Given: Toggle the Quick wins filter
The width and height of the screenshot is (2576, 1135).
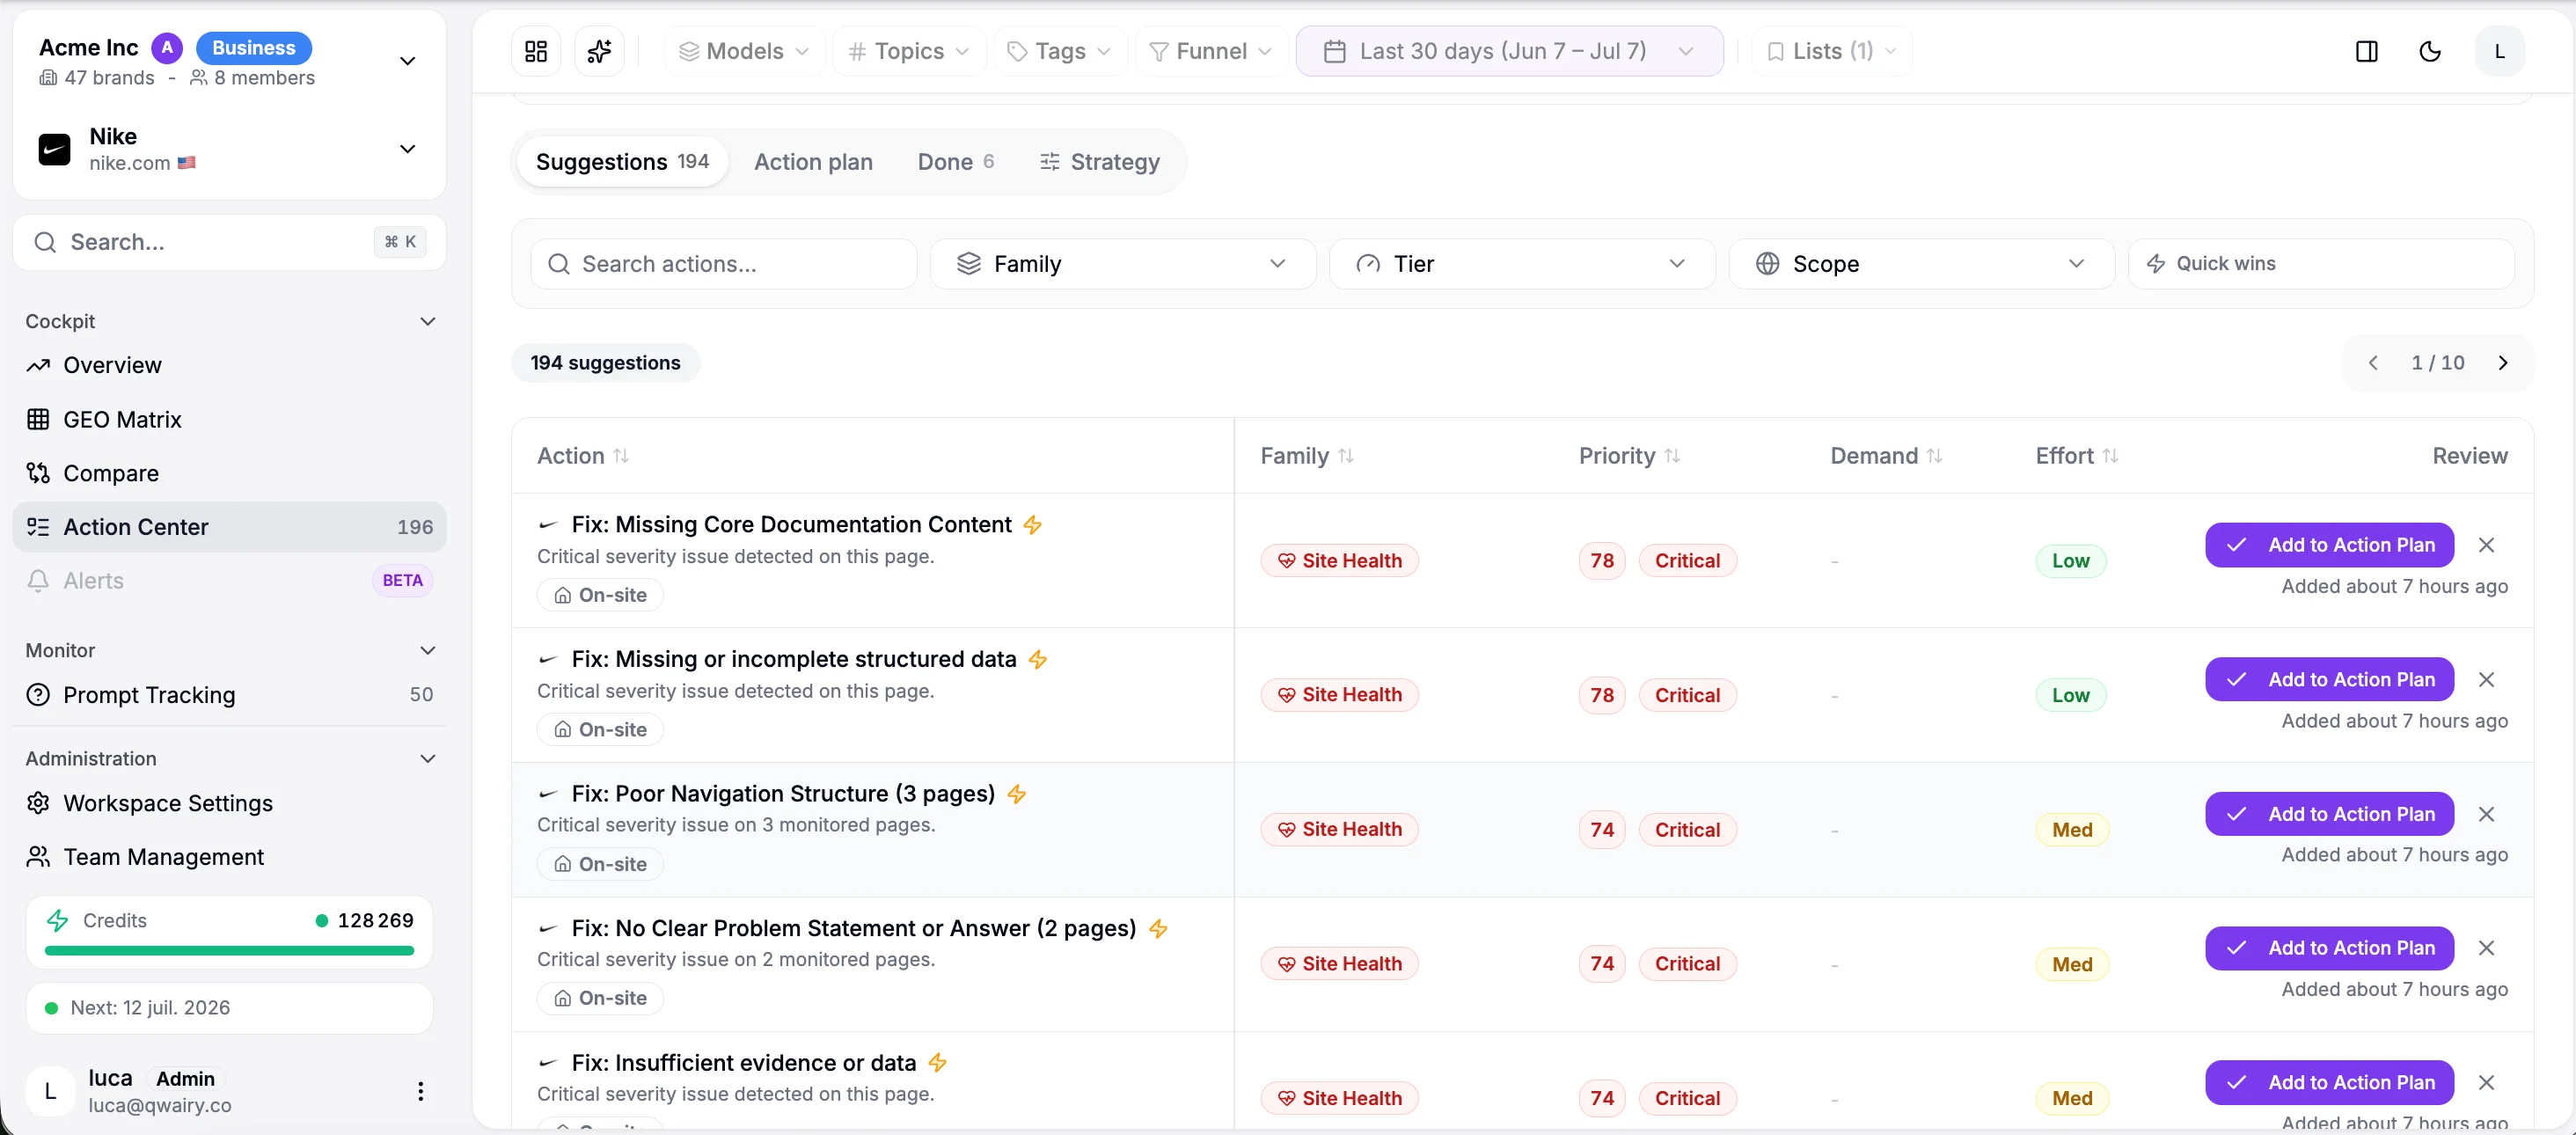Looking at the screenshot, I should click(2320, 264).
